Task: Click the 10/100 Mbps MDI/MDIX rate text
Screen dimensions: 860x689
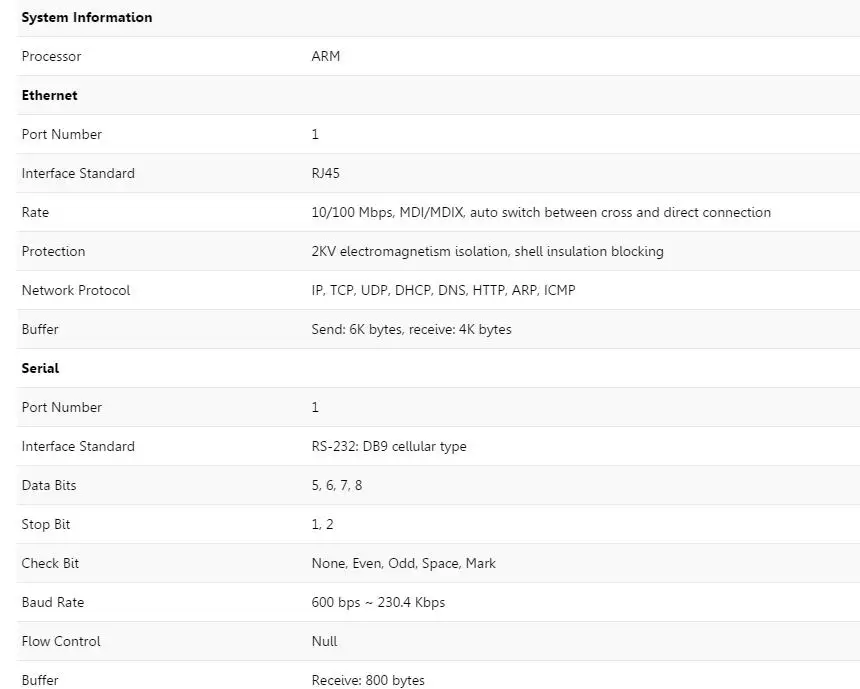Action: [x=541, y=212]
